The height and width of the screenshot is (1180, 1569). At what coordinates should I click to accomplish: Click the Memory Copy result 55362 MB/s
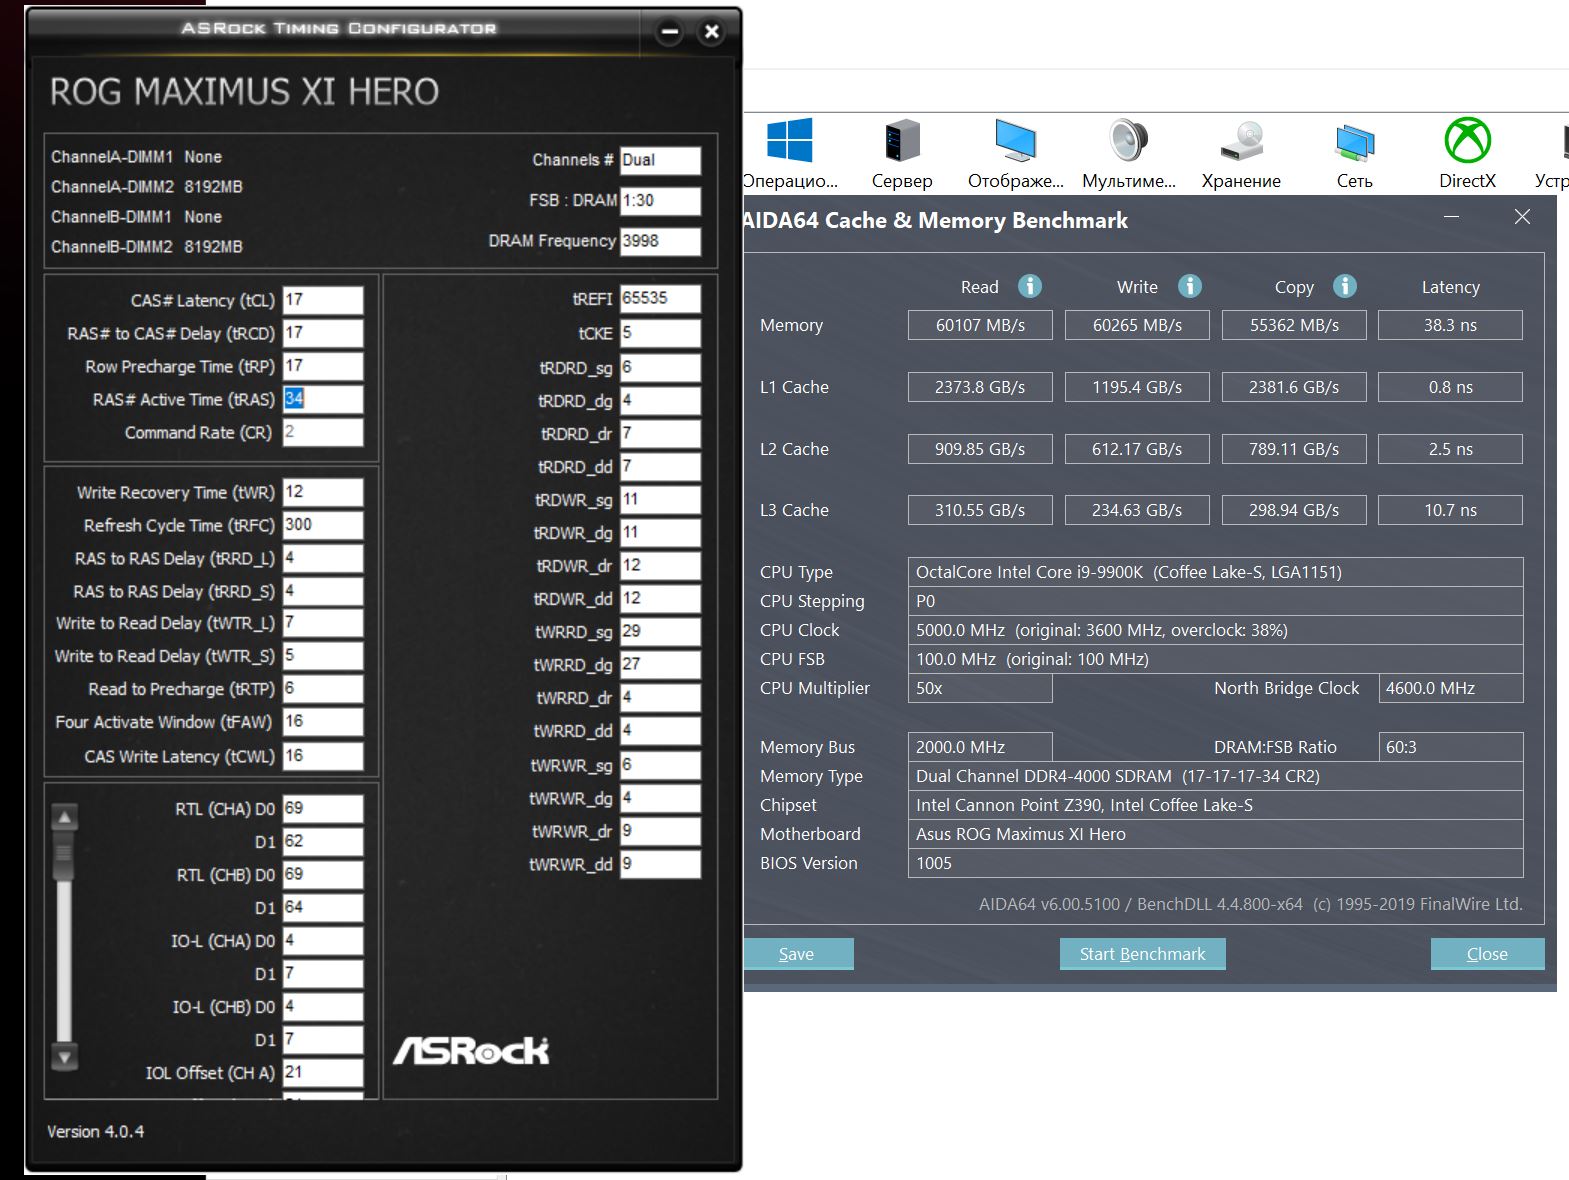1294,325
